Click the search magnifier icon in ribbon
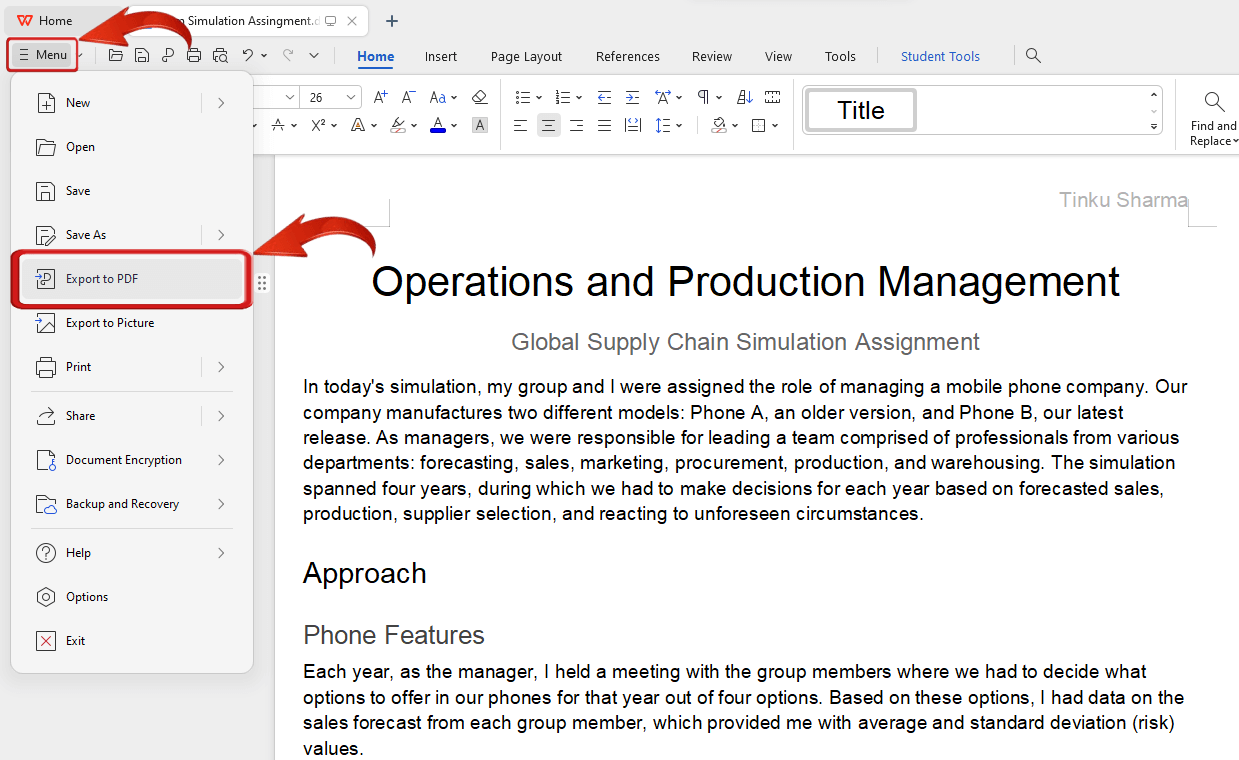The height and width of the screenshot is (760, 1239). 1034,56
